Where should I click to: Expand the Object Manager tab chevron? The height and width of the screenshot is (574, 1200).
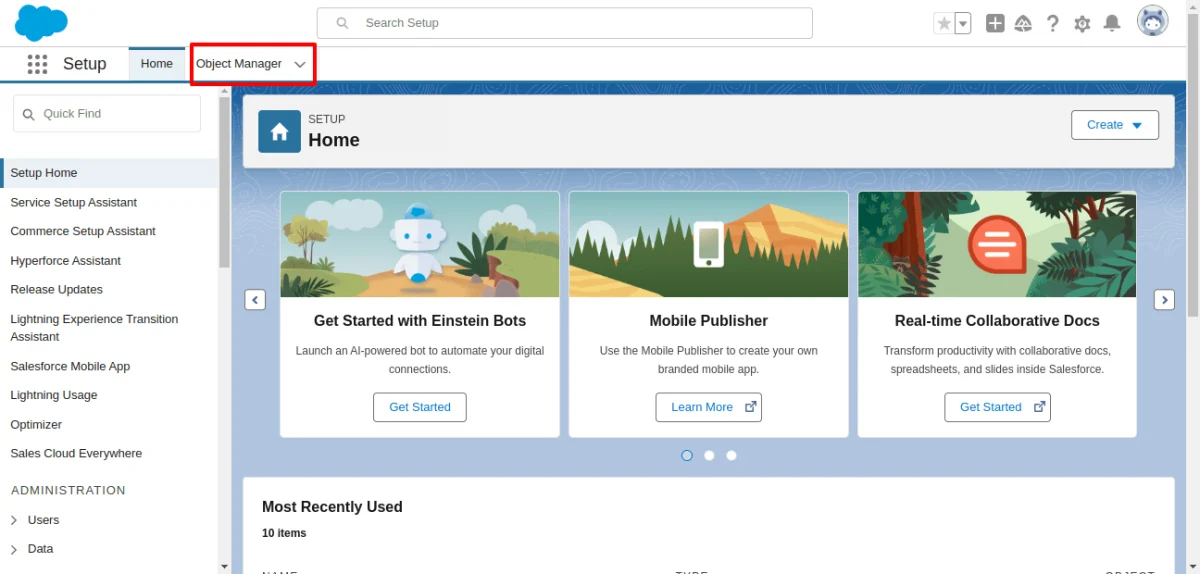300,64
